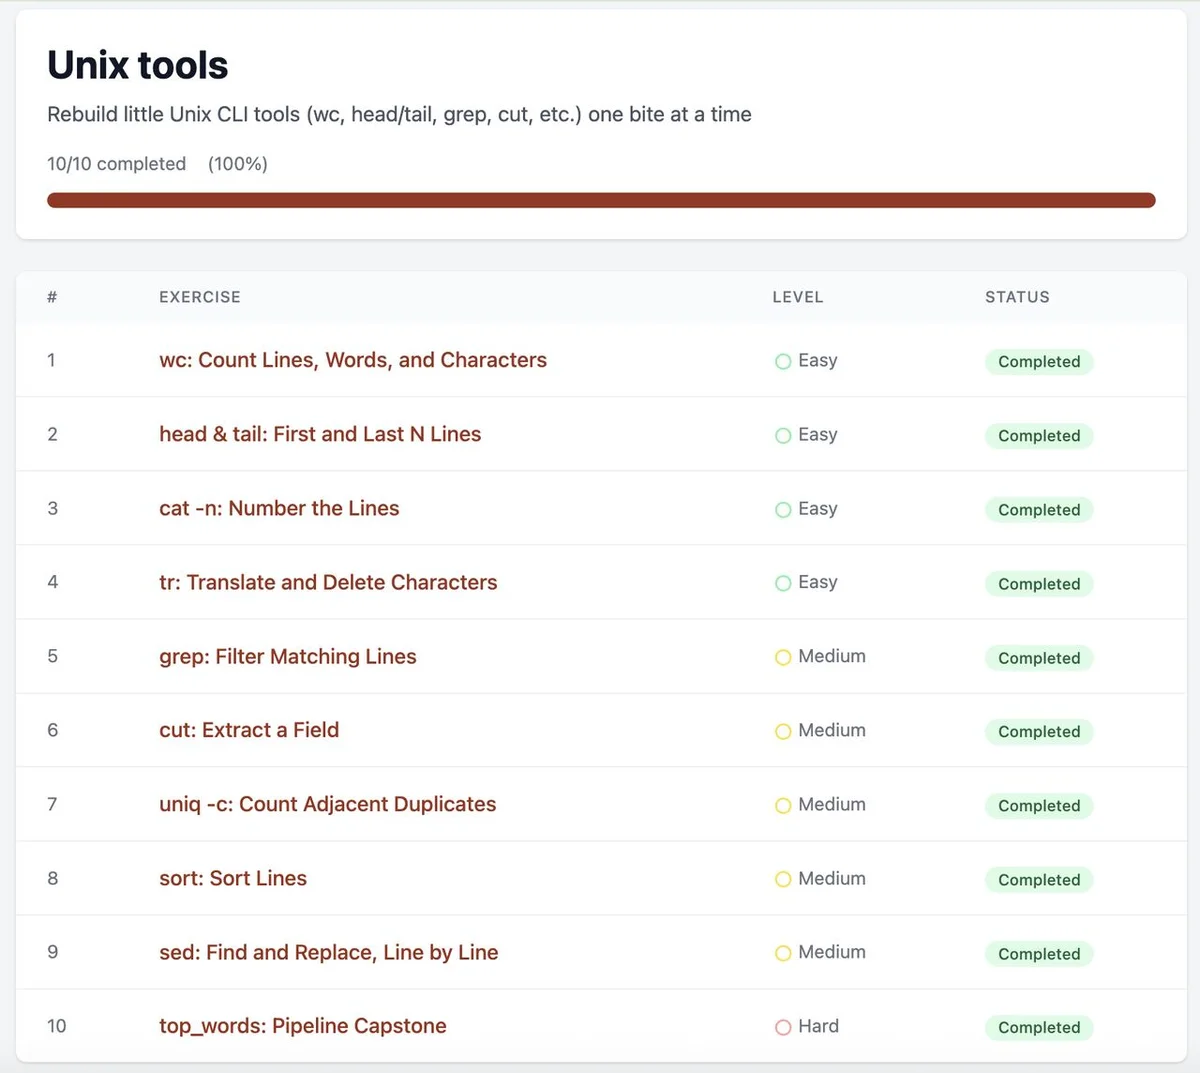The width and height of the screenshot is (1200, 1073).
Task: Click the Easy label in the head & tail row
Action: (818, 434)
